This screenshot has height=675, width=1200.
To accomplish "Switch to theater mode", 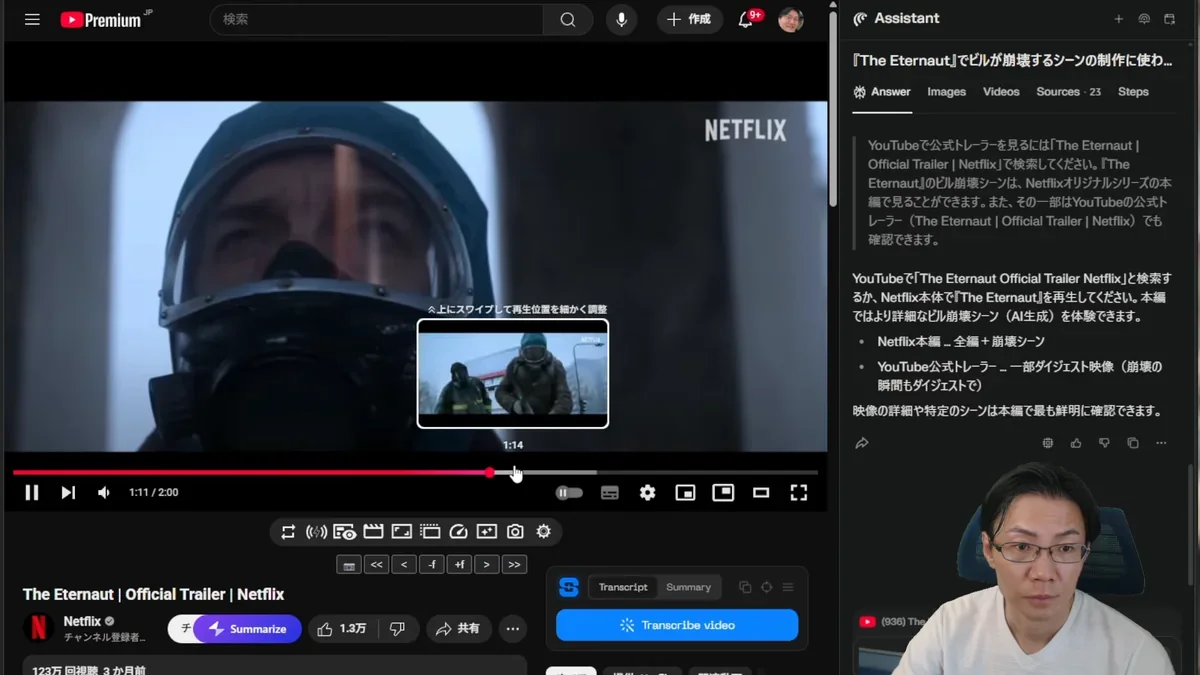I will (x=761, y=493).
